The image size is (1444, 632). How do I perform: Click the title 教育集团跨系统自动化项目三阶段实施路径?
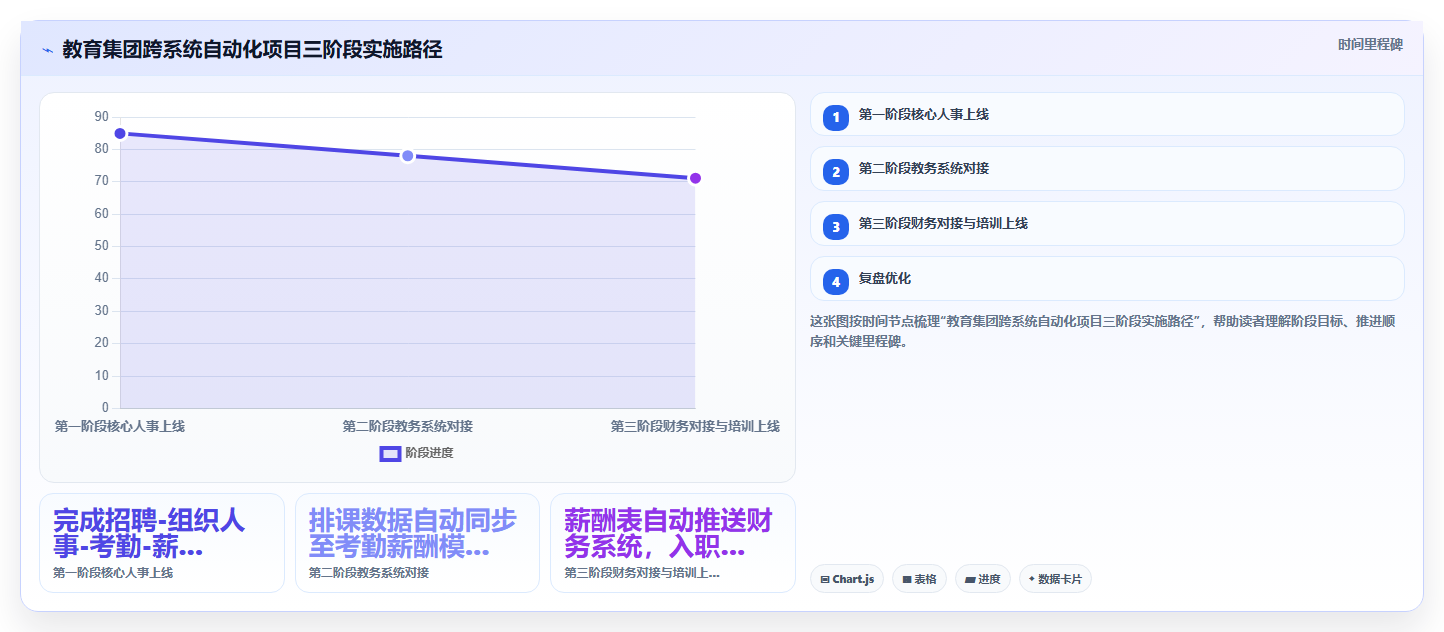click(252, 50)
